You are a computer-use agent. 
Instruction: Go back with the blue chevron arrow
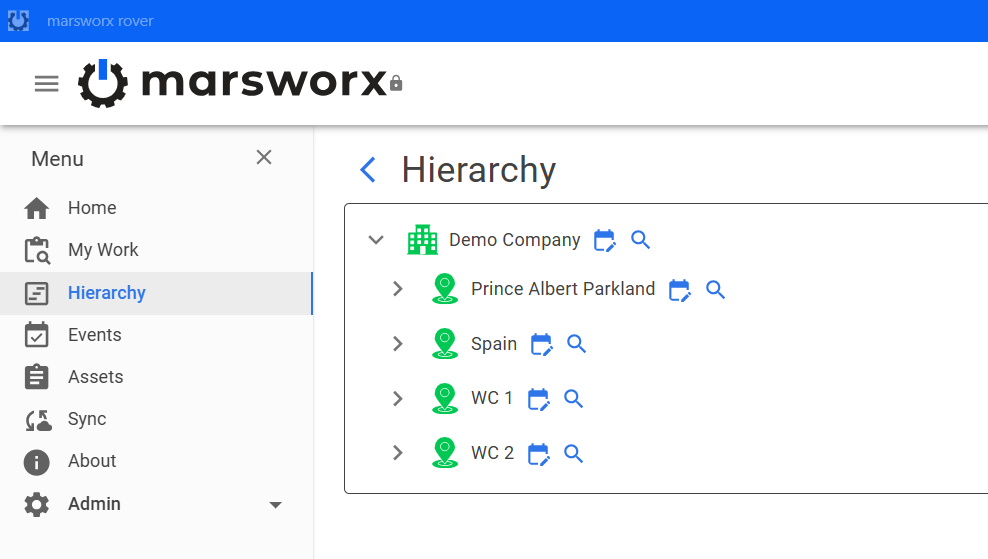tap(368, 170)
